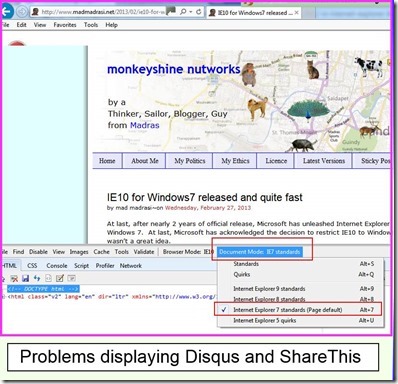Open the Favorites menu
This screenshot has height=384, width=398.
click(65, 25)
